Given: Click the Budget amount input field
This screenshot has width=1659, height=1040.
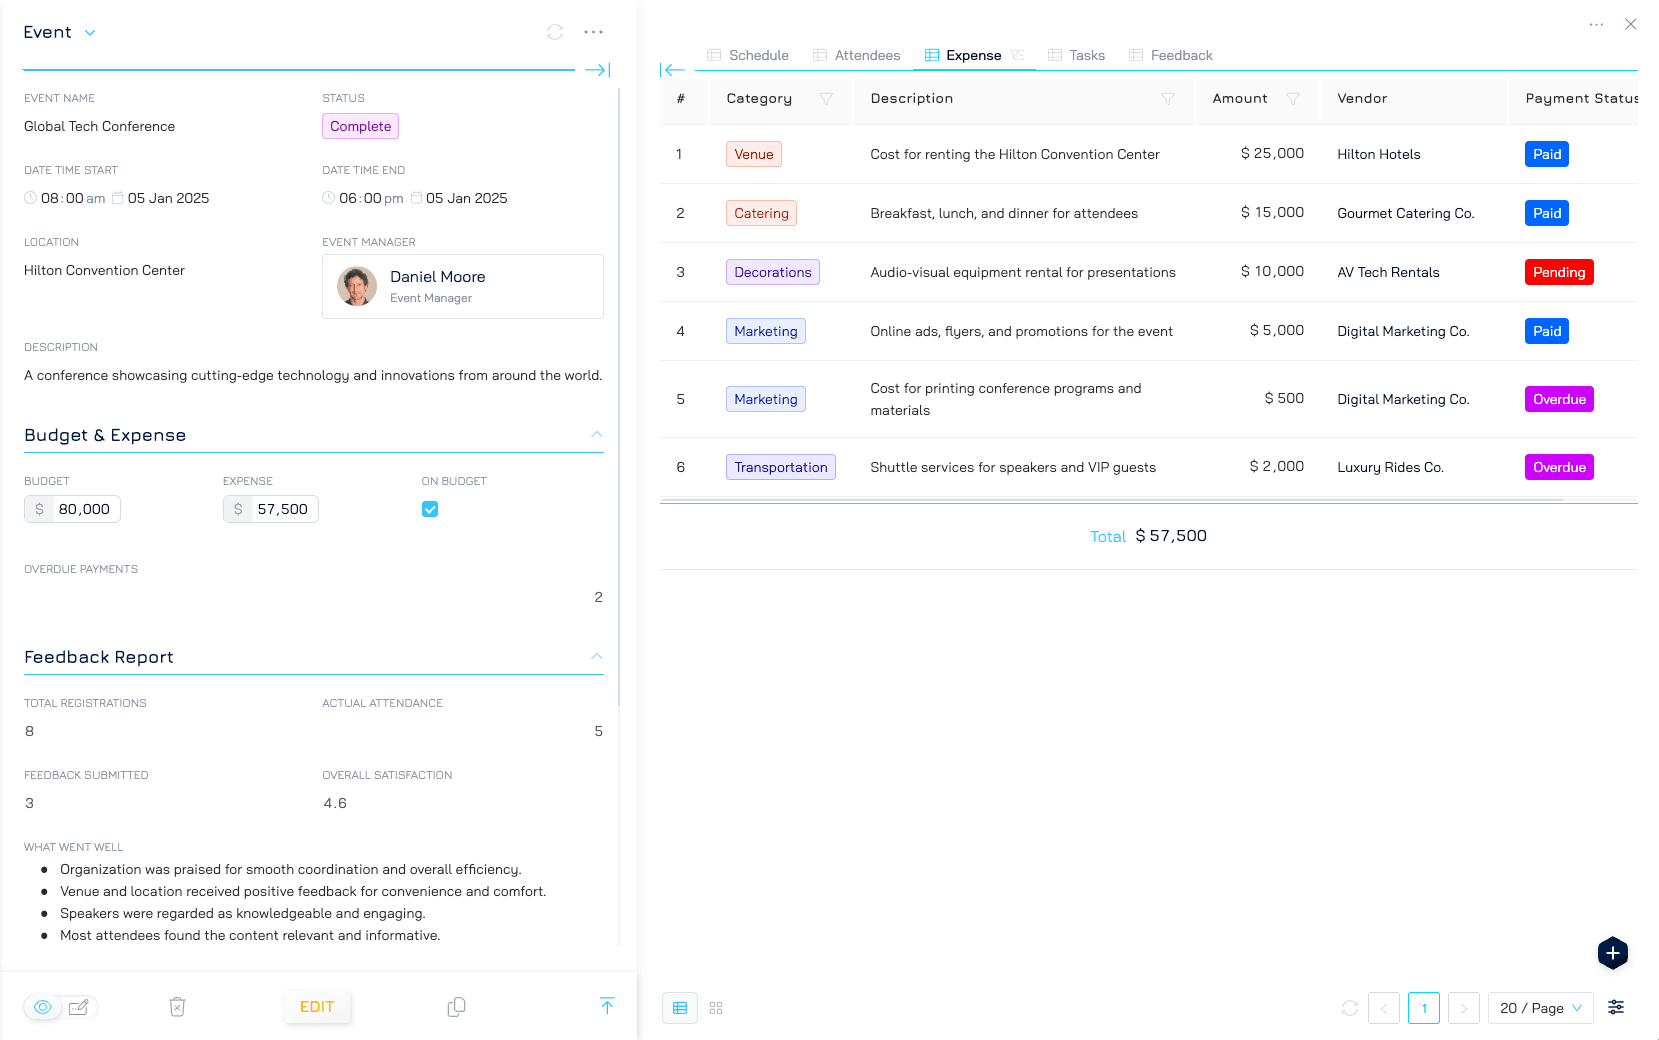Looking at the screenshot, I should pyautogui.click(x=84, y=509).
